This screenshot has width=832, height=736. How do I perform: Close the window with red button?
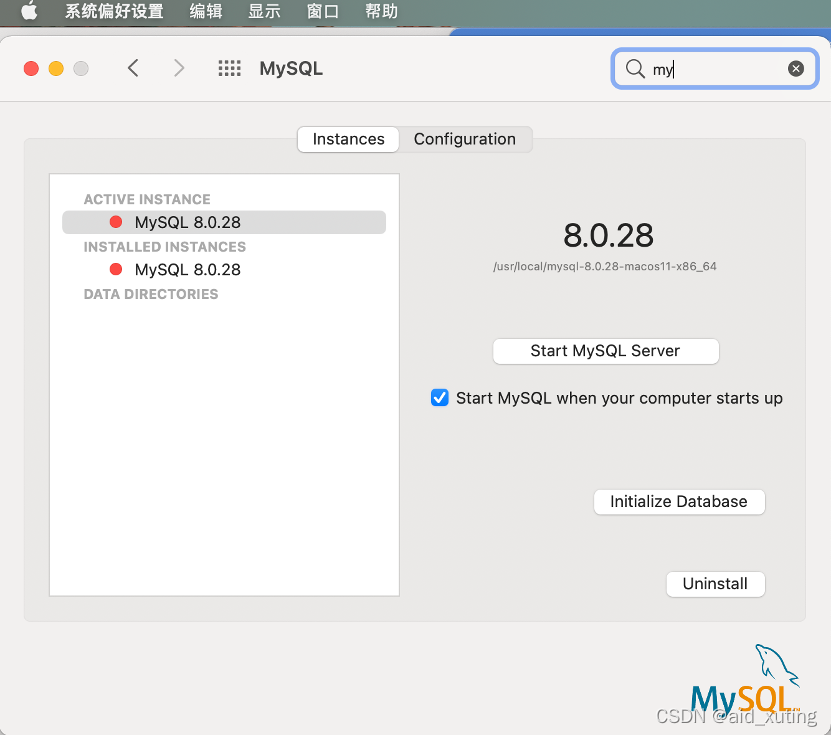[31, 68]
